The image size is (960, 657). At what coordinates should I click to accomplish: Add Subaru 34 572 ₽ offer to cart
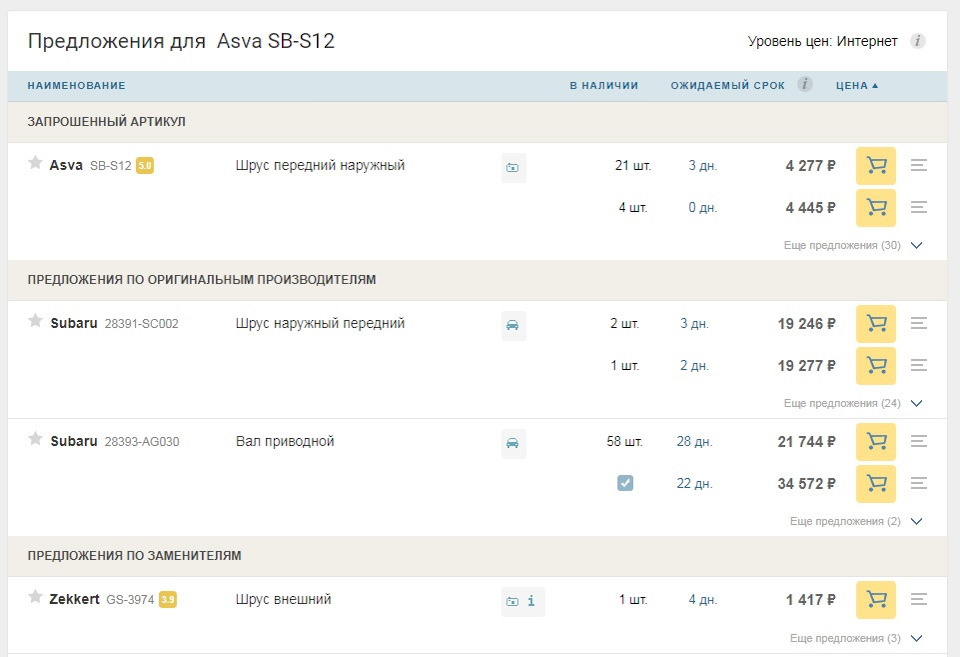(x=876, y=484)
